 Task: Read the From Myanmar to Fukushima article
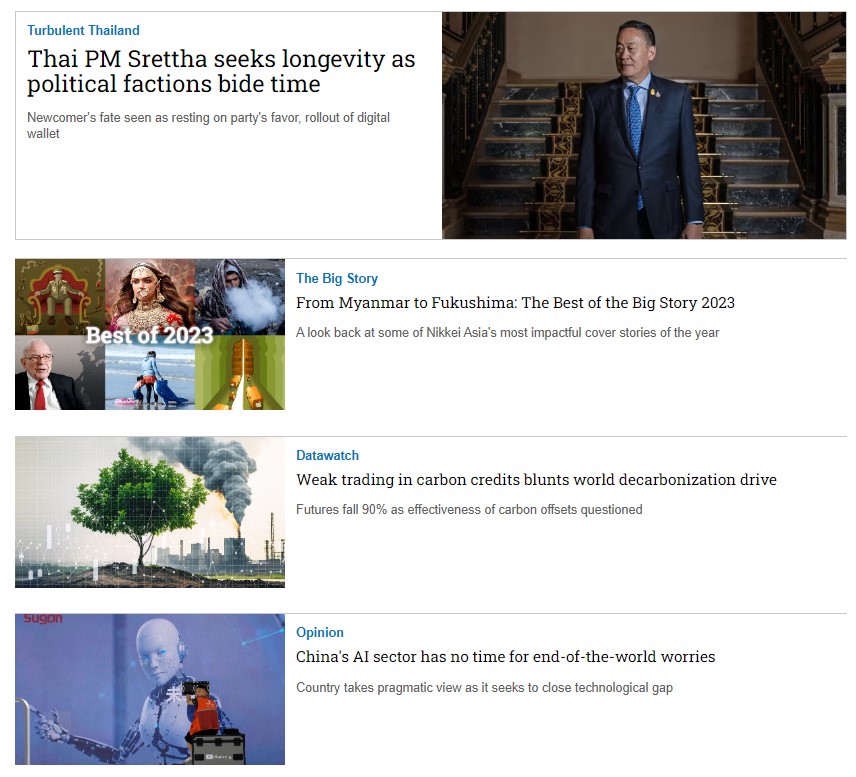click(515, 303)
